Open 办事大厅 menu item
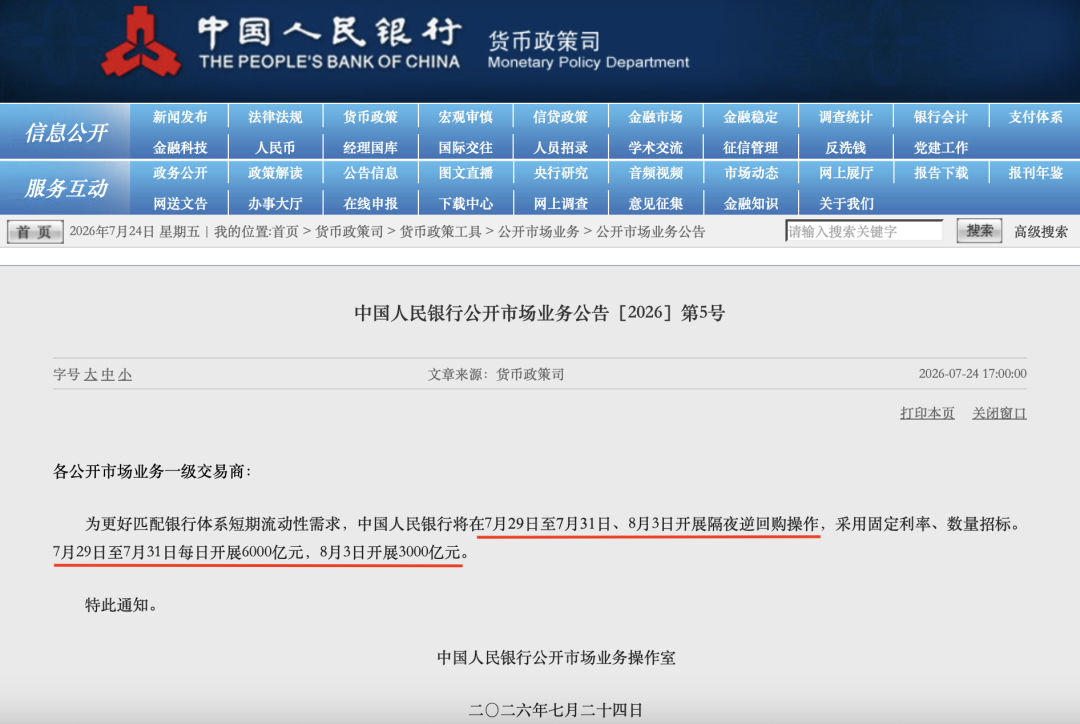The width and height of the screenshot is (1080, 724). point(275,203)
